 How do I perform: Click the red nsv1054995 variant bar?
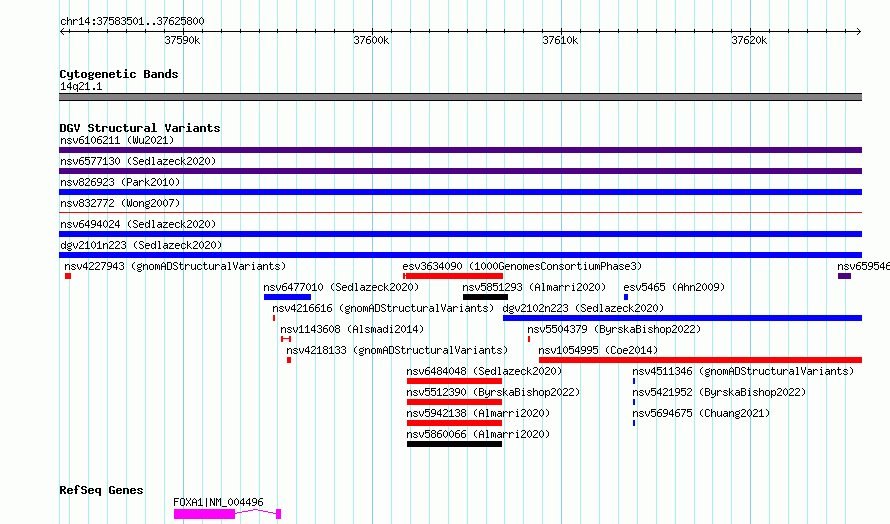click(x=700, y=360)
